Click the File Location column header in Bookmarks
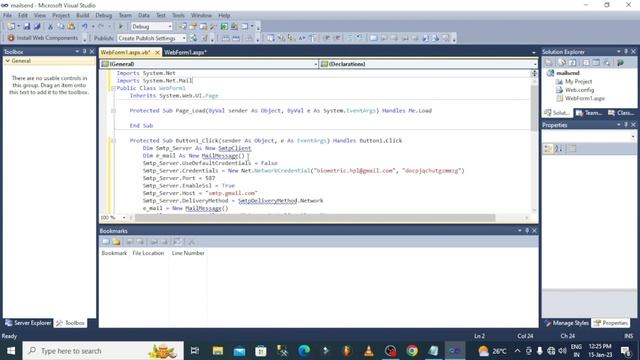The width and height of the screenshot is (640, 360). coord(148,253)
